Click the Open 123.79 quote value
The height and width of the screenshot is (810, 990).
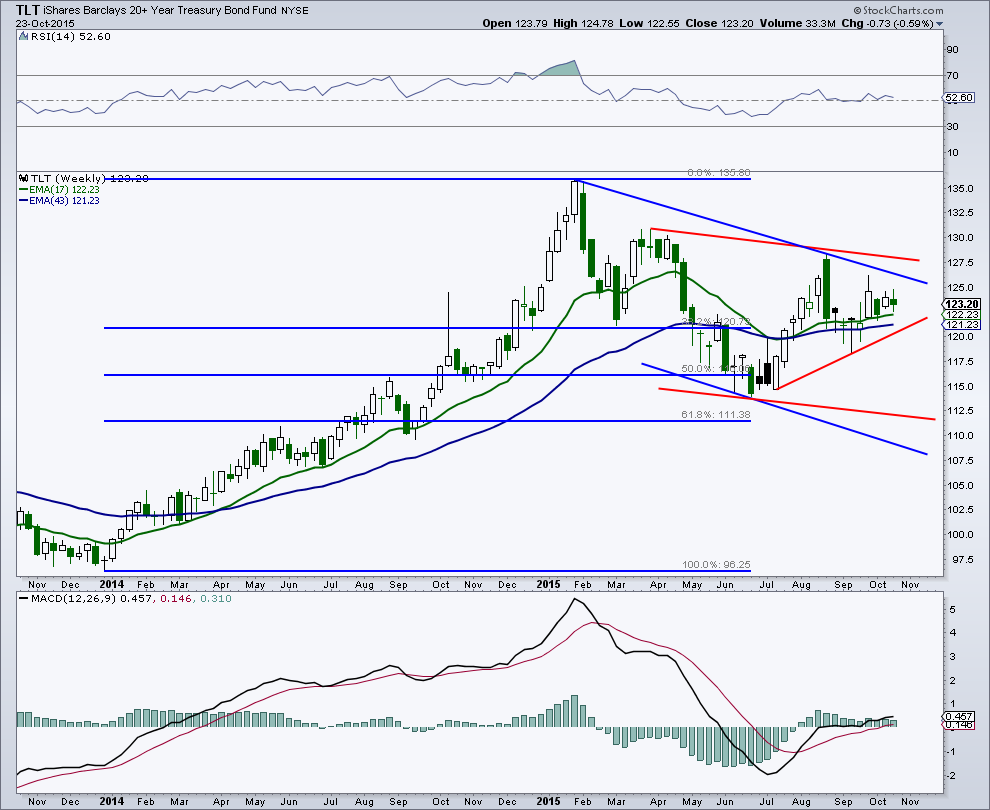coord(515,23)
